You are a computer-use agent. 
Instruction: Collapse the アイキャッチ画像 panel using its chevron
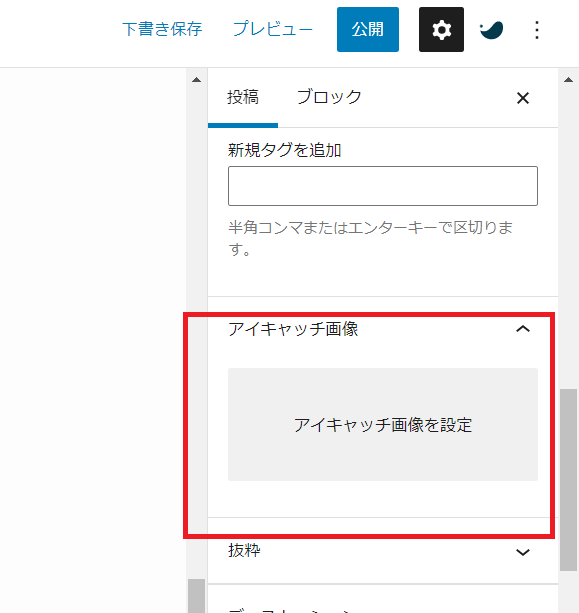click(x=523, y=329)
